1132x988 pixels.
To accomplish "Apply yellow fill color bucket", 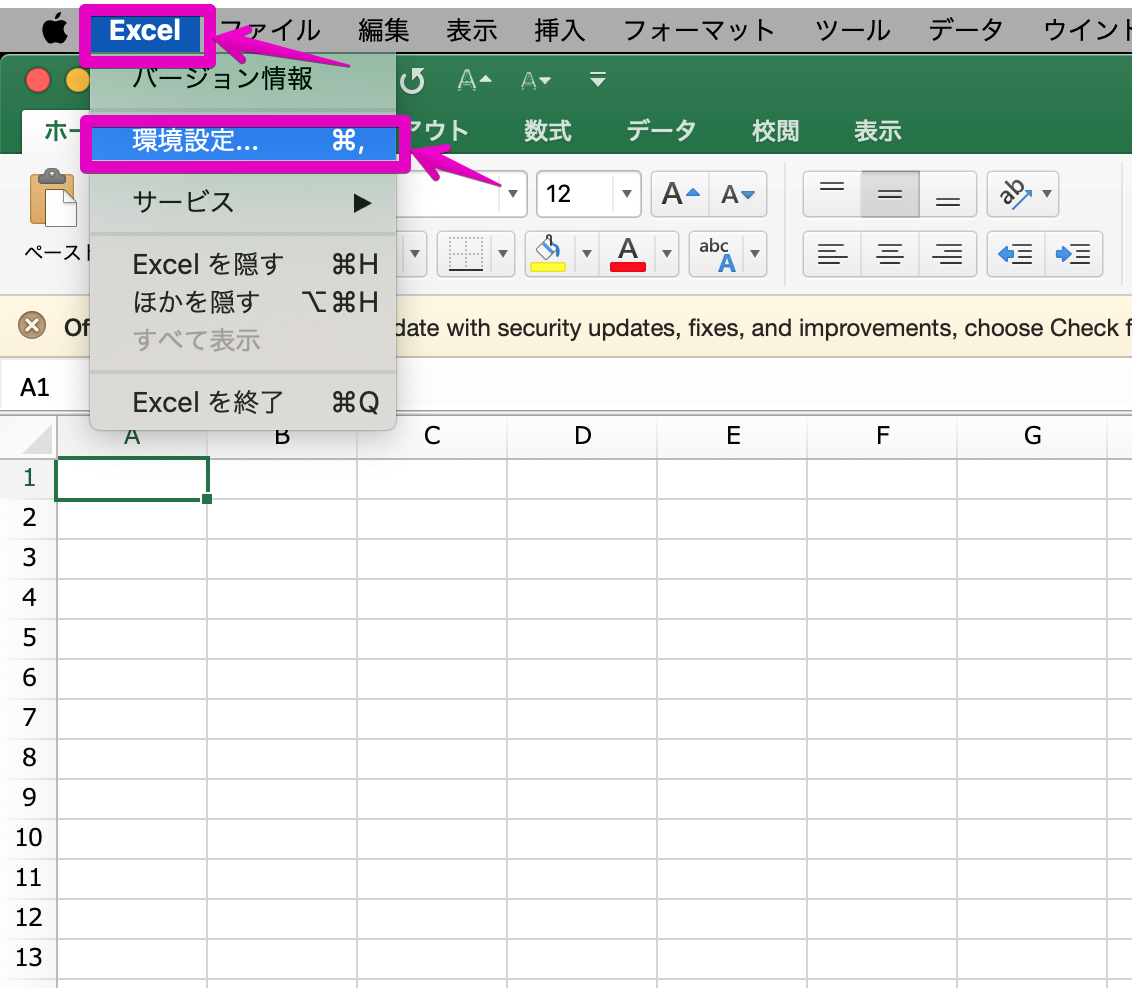I will [548, 253].
